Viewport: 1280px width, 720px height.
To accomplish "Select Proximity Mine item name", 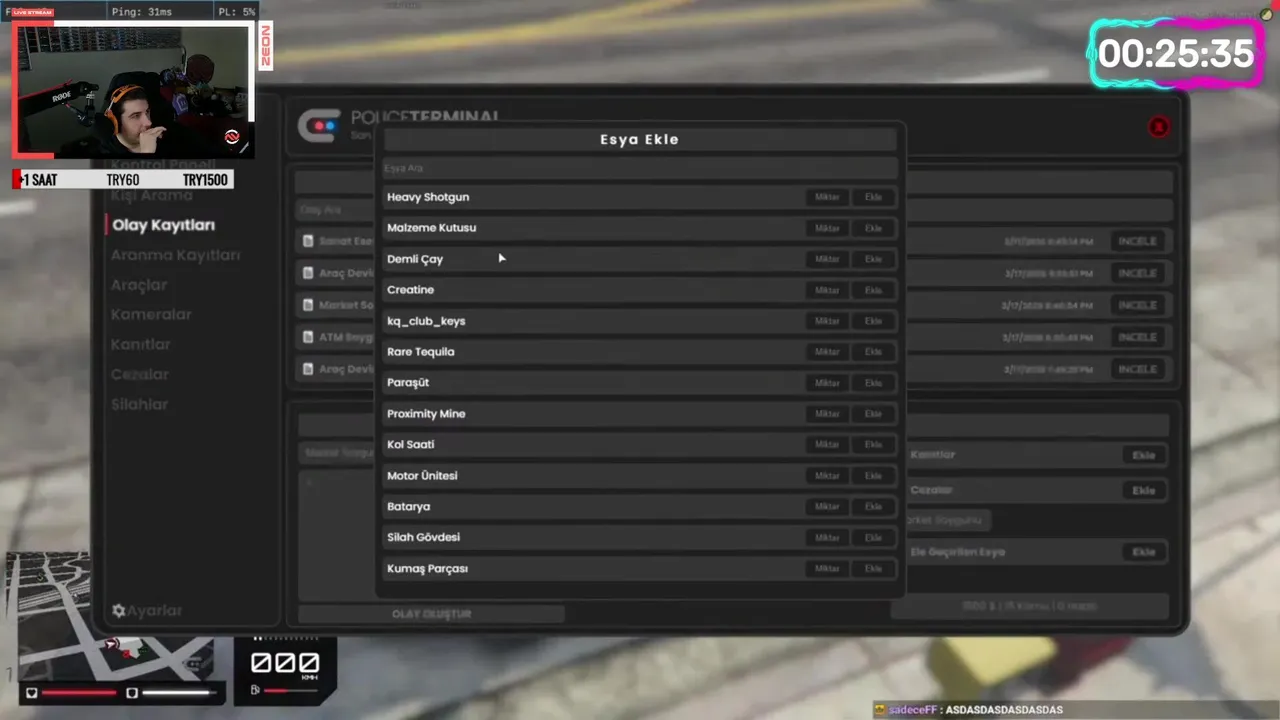I will coord(426,414).
